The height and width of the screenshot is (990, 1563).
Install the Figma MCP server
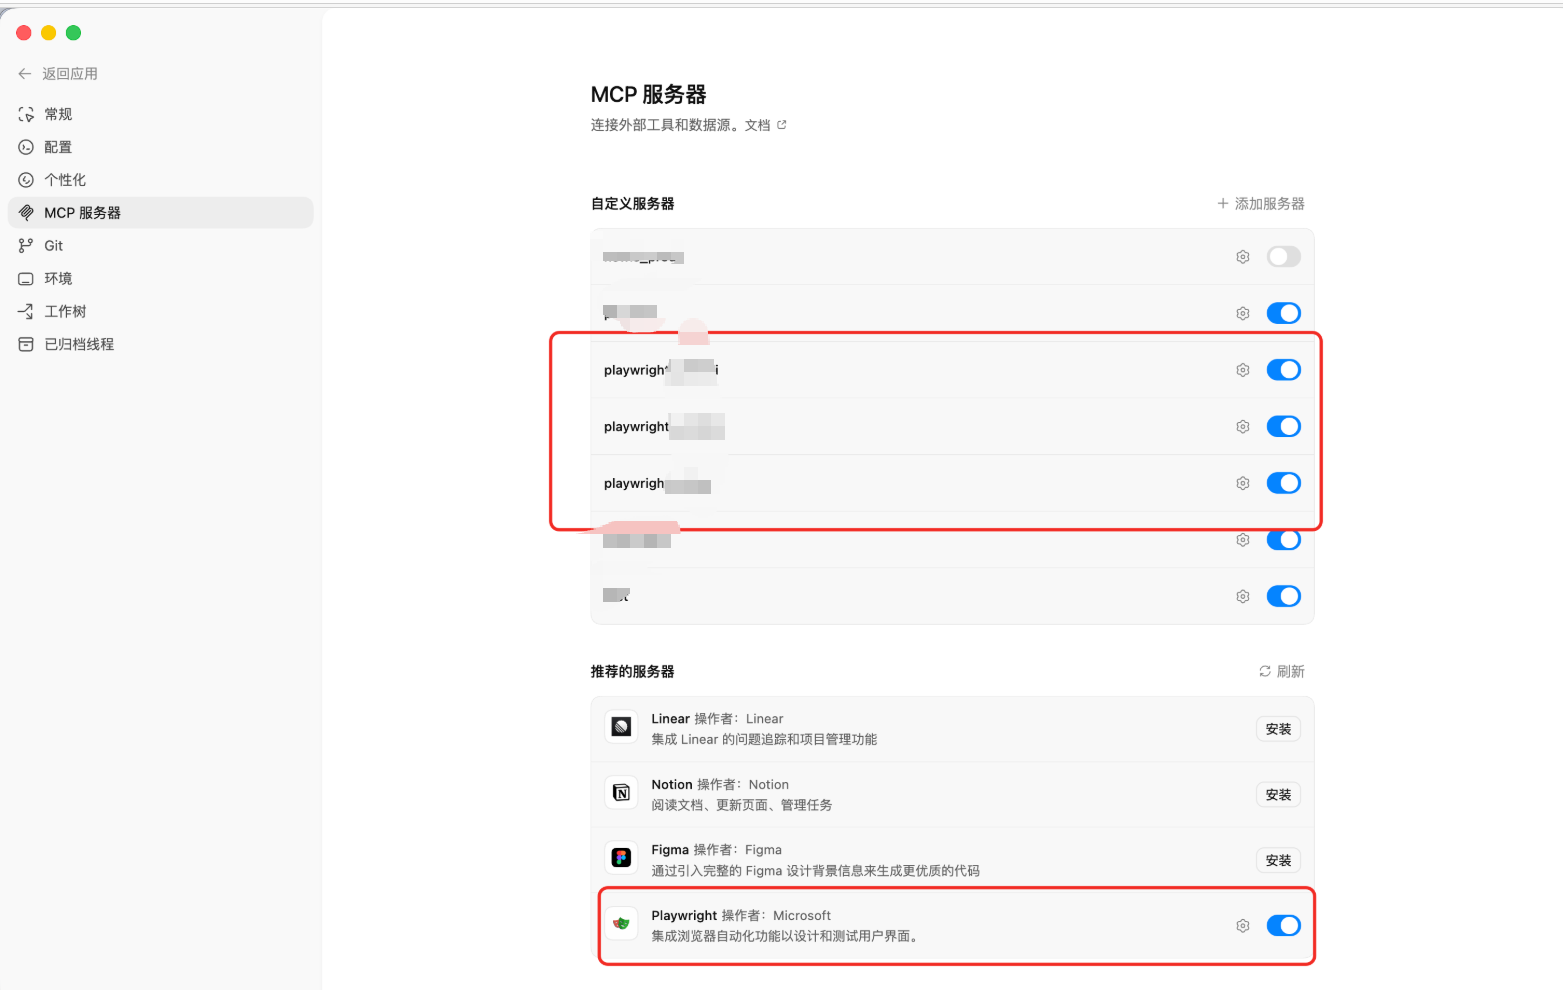tap(1278, 861)
